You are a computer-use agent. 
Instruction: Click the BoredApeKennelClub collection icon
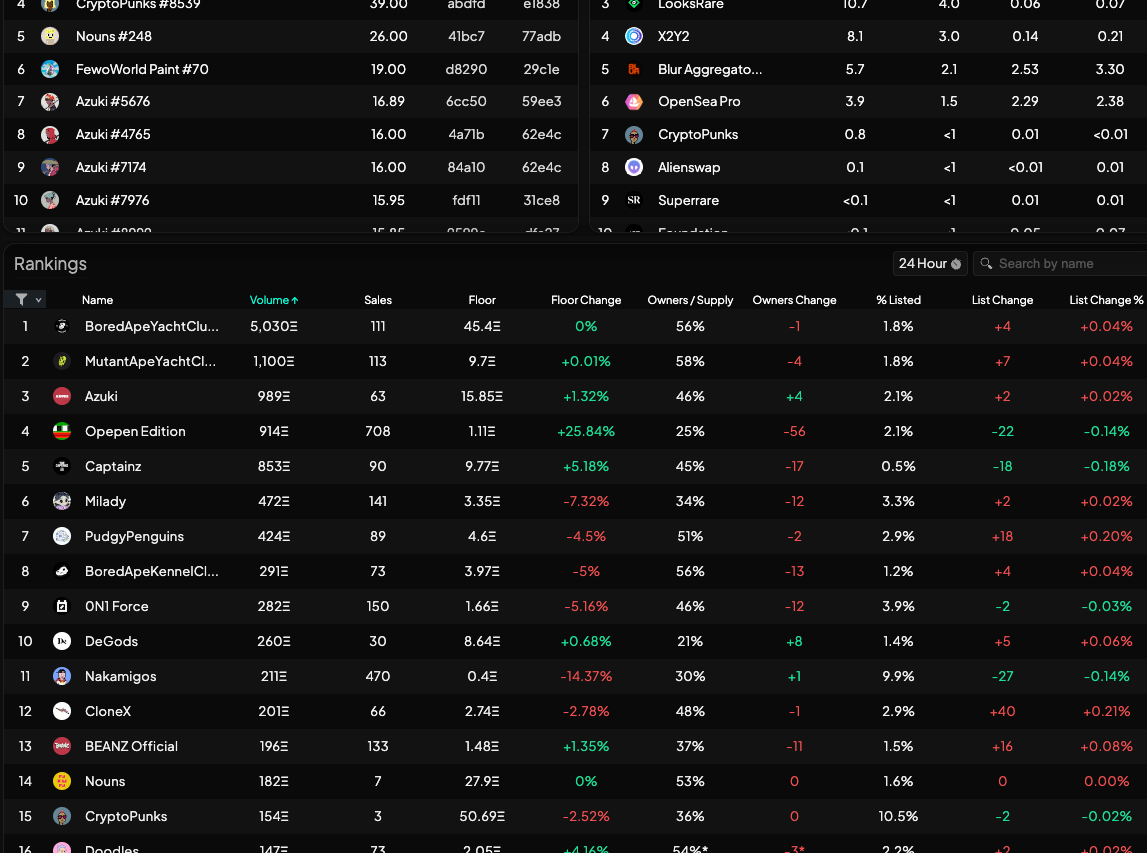tap(61, 571)
